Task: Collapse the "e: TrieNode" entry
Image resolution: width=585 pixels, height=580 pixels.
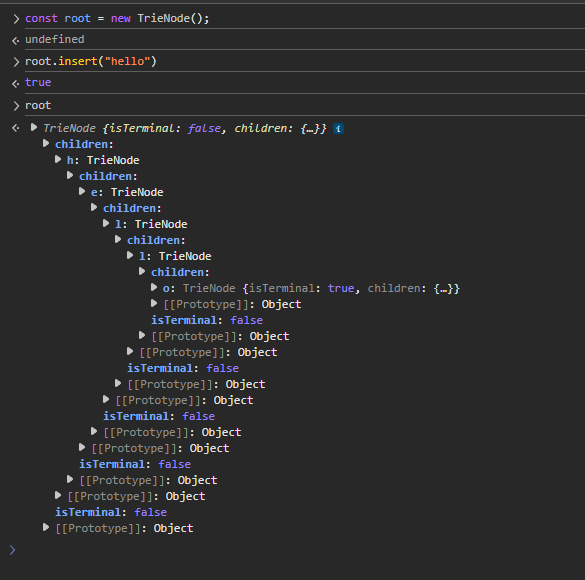Action: (x=82, y=192)
